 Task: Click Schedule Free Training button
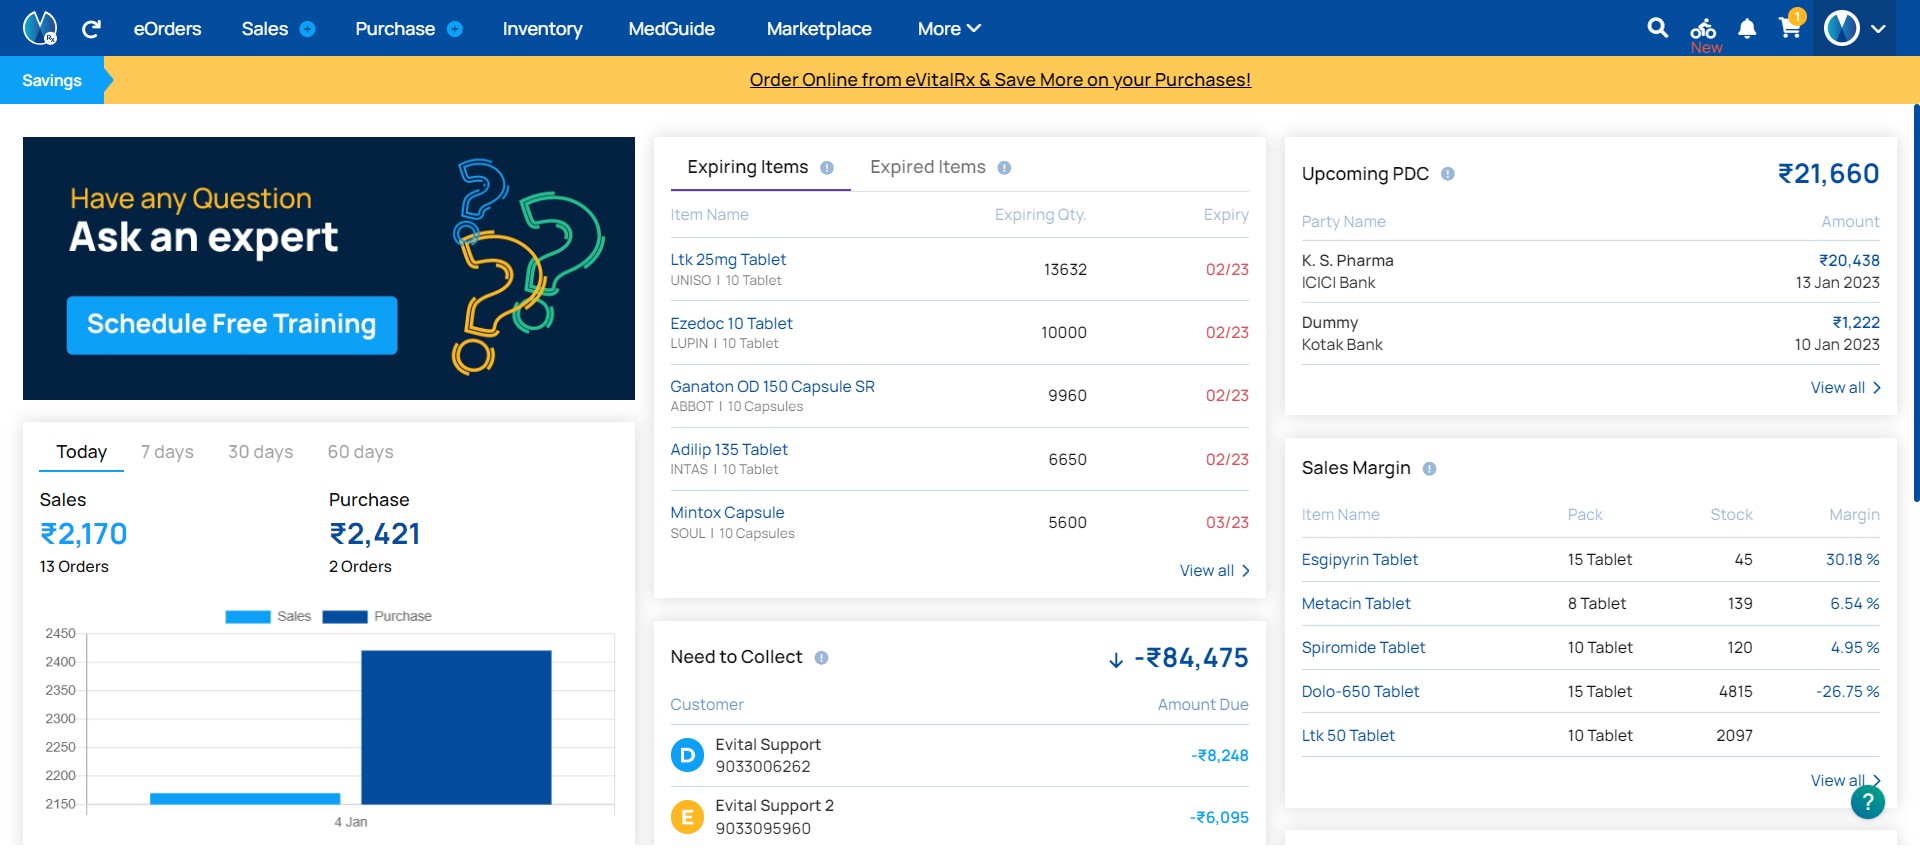232,325
